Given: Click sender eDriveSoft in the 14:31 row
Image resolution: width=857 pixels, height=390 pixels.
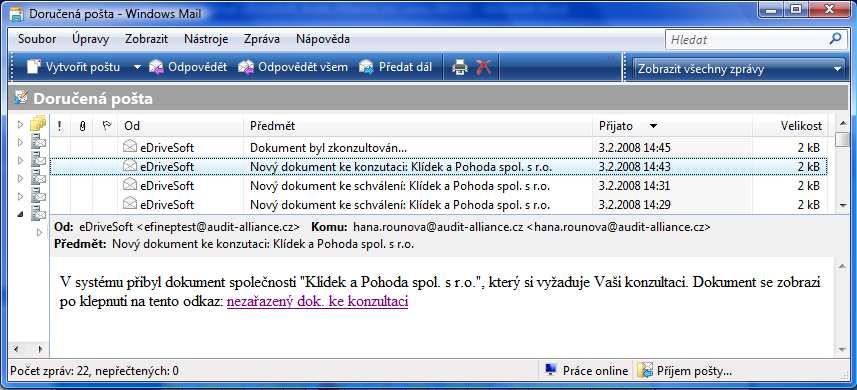Looking at the screenshot, I should pyautogui.click(x=167, y=186).
